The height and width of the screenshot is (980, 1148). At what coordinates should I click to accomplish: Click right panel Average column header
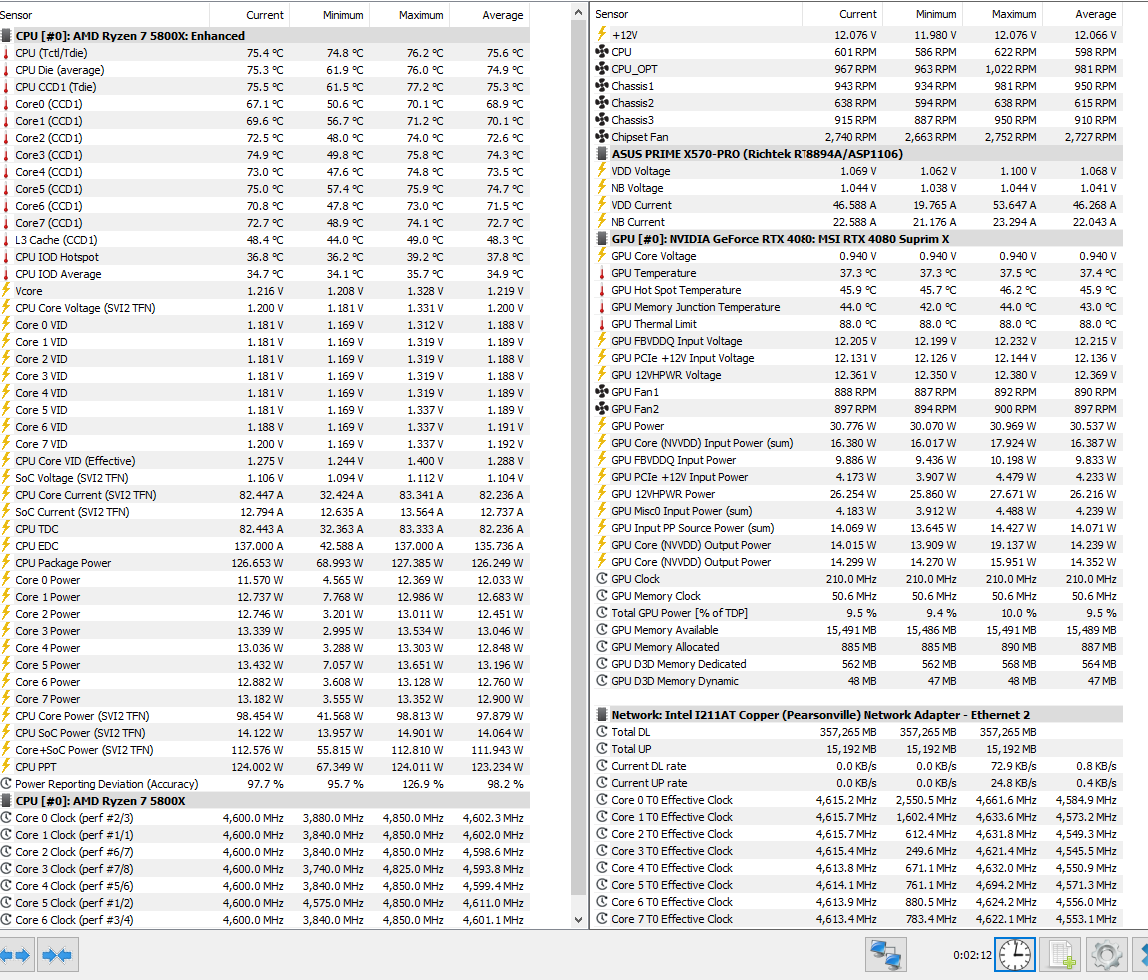point(1083,14)
